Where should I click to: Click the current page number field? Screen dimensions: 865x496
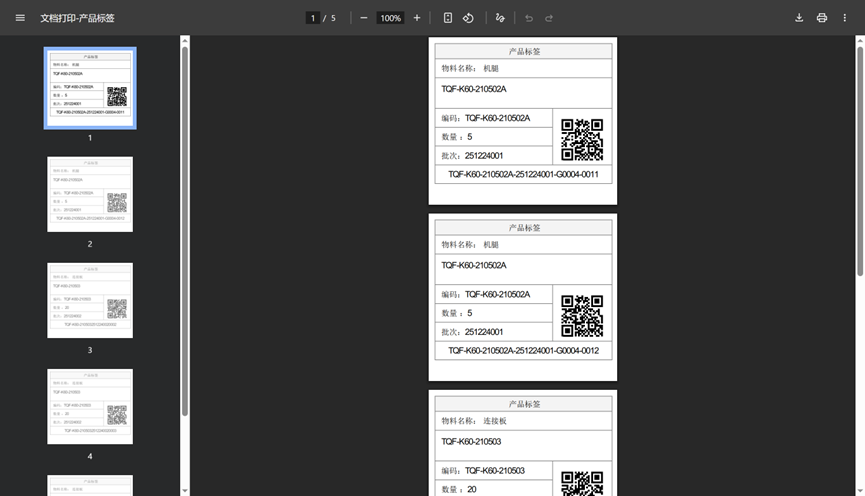(x=313, y=18)
